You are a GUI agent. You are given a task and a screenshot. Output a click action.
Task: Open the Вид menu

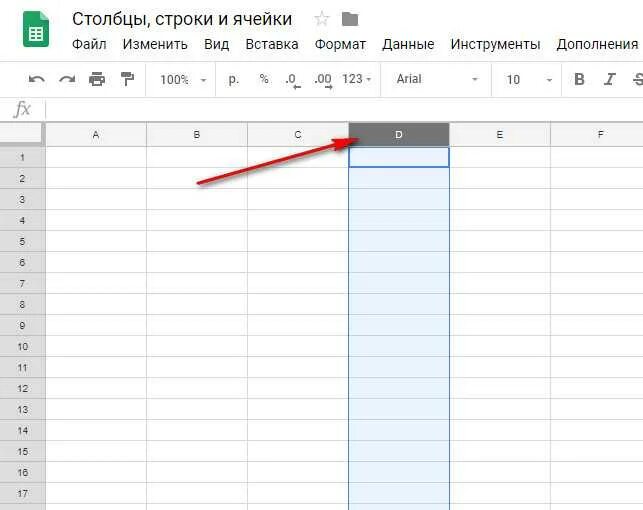[217, 44]
